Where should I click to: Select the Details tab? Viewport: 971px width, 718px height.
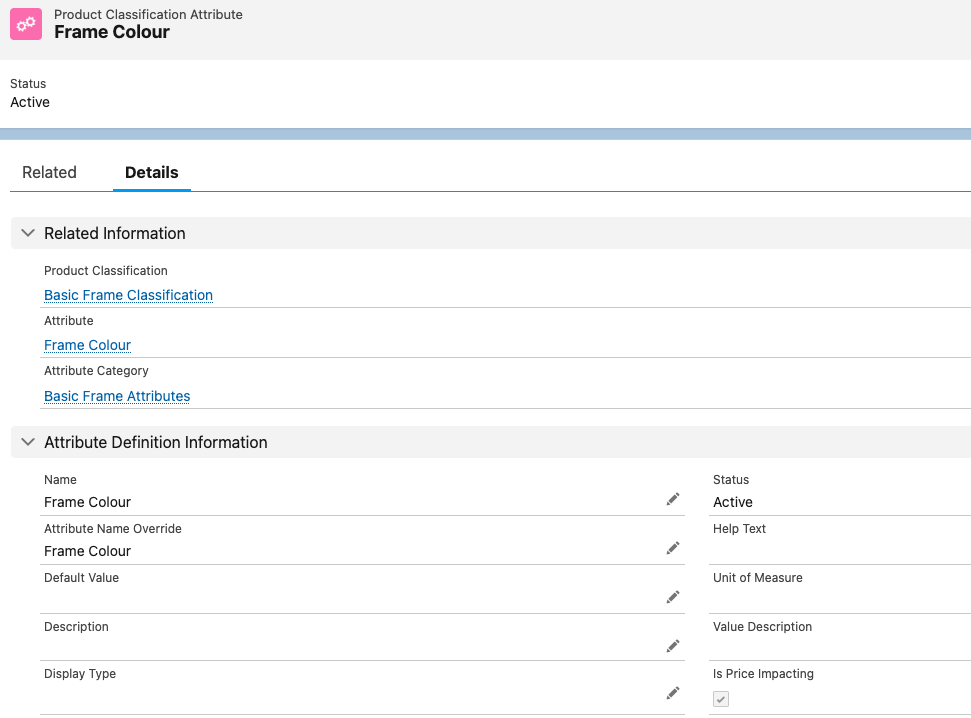tap(151, 172)
